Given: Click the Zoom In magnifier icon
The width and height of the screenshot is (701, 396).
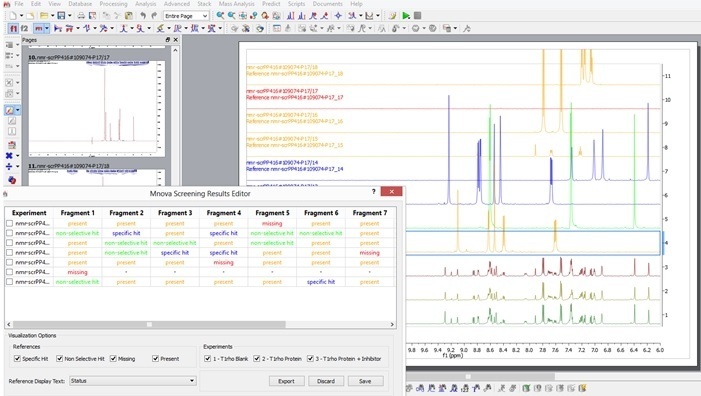Looking at the screenshot, I should click(220, 16).
